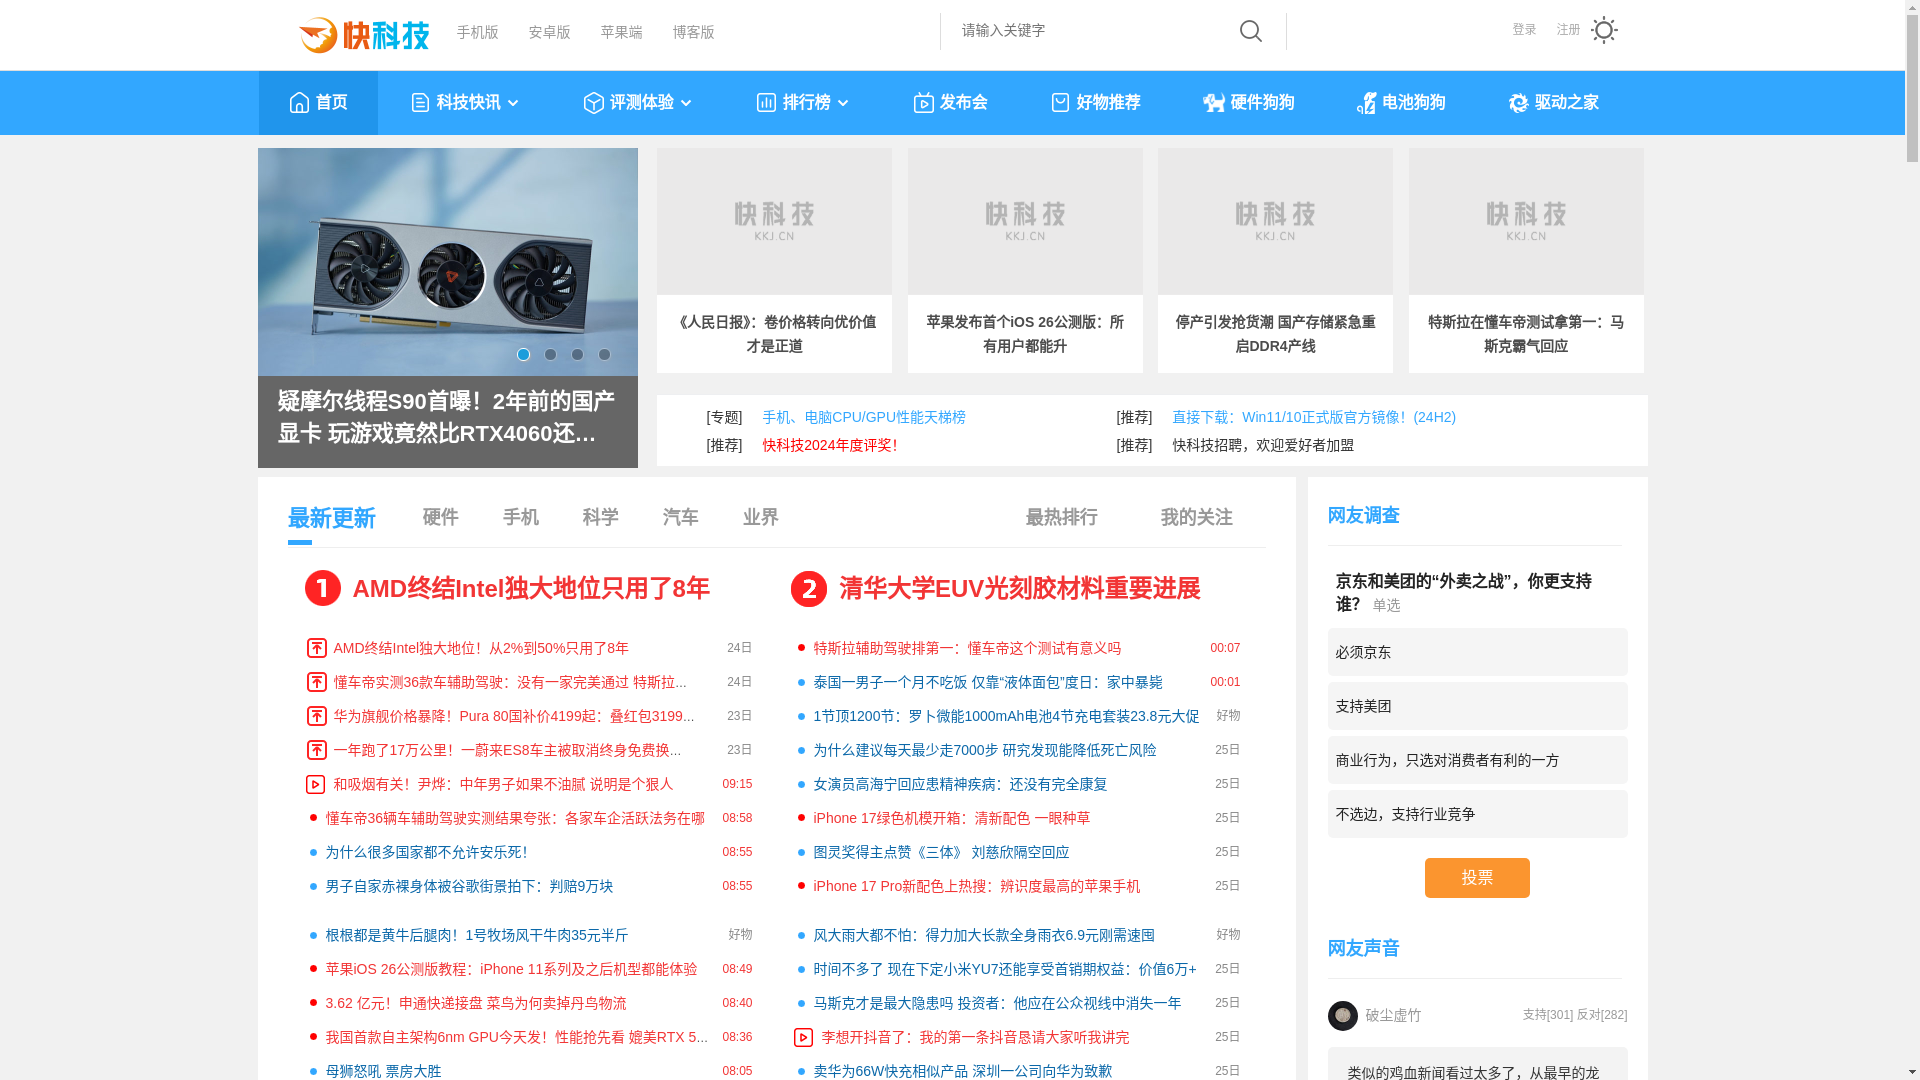Switch to the 手机 tab
The width and height of the screenshot is (1920, 1080).
coord(520,517)
